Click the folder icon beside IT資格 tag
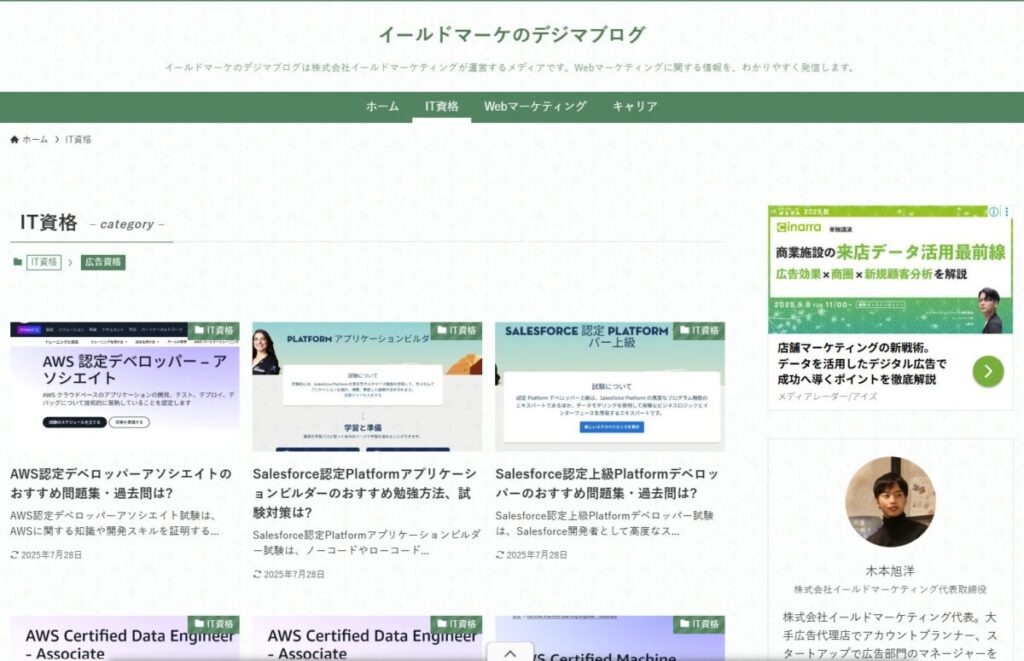Screen dimensions: 1024x661 (18, 262)
